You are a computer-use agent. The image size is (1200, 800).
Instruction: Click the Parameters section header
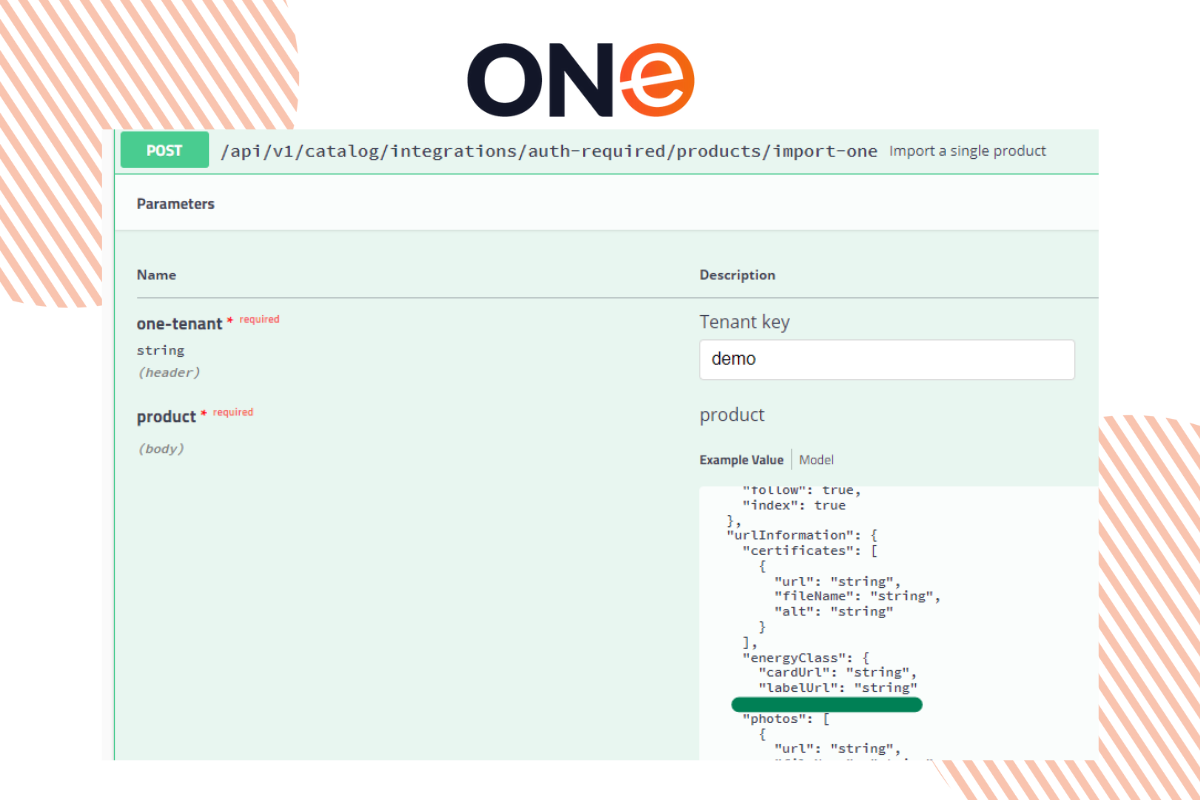pos(176,203)
